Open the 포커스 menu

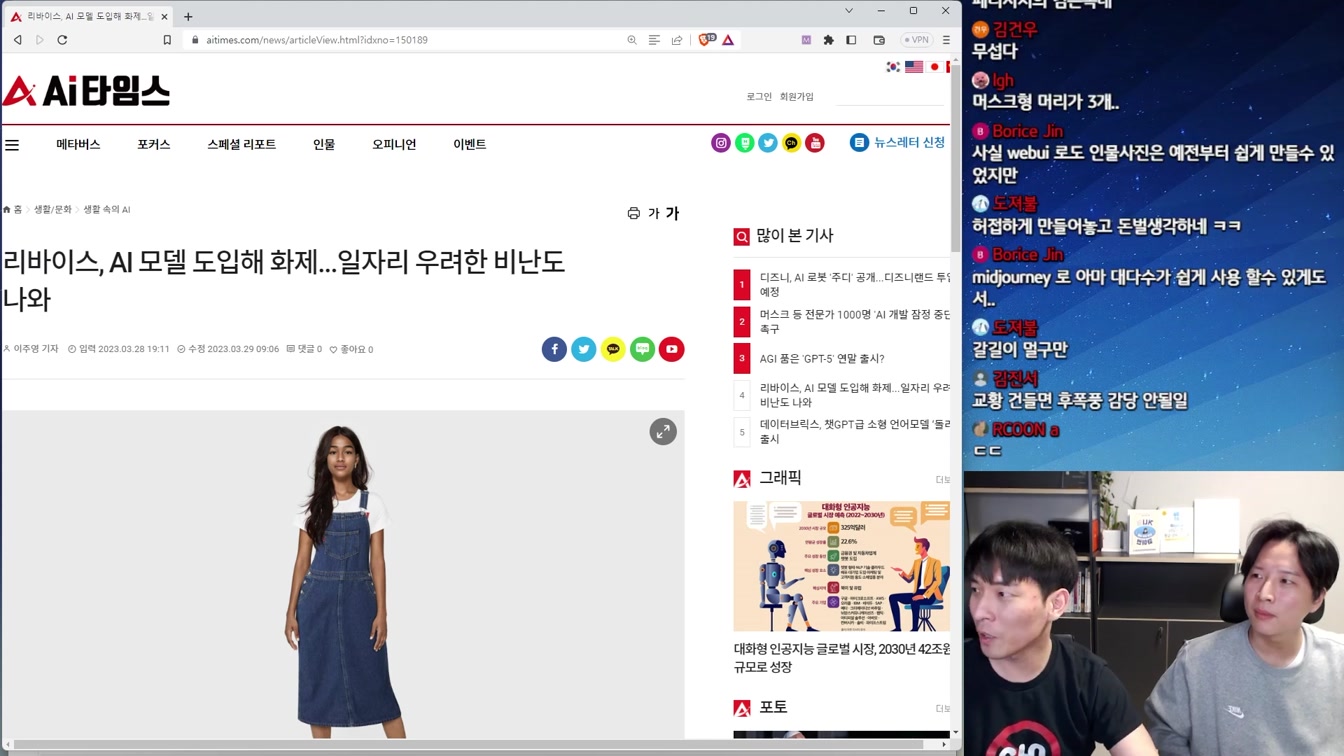pyautogui.click(x=154, y=145)
